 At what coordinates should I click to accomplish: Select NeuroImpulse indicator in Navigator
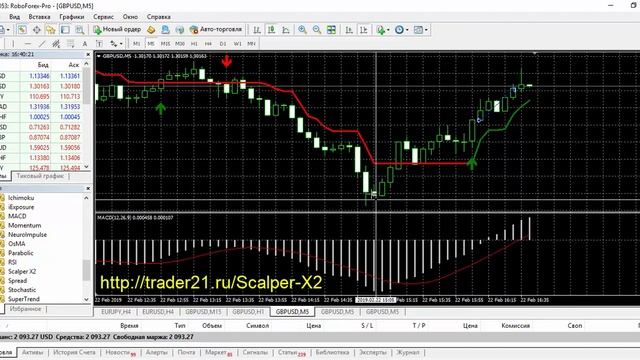coord(27,235)
